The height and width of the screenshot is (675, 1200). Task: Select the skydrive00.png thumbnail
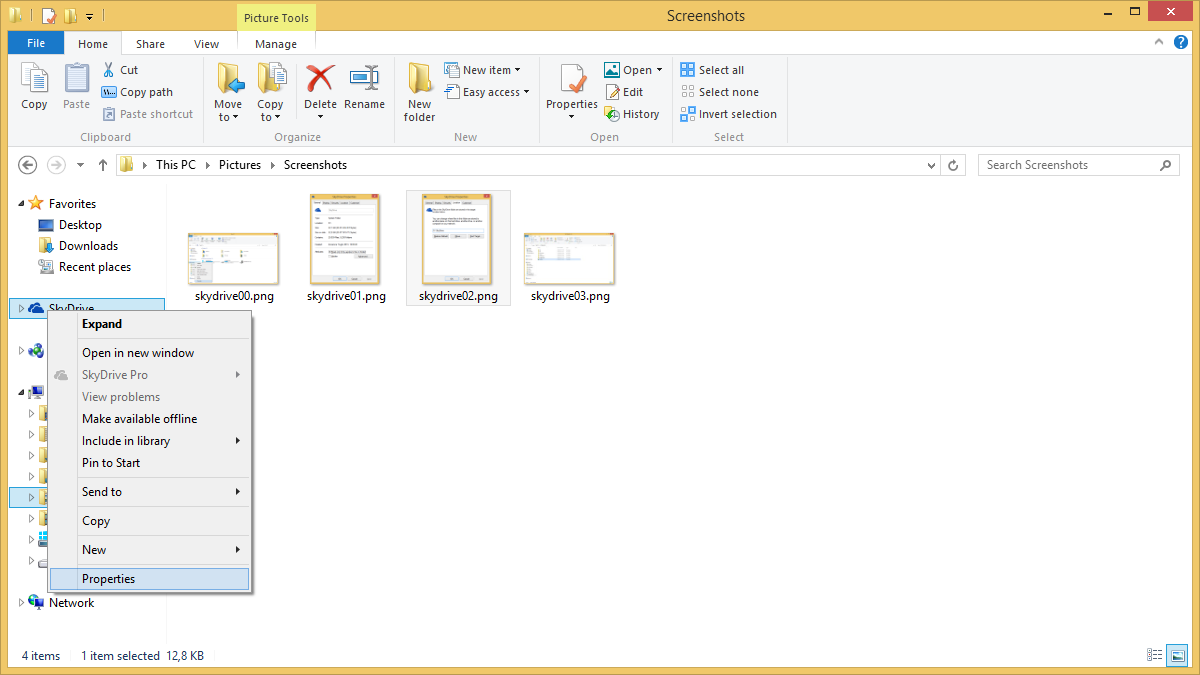[233, 259]
